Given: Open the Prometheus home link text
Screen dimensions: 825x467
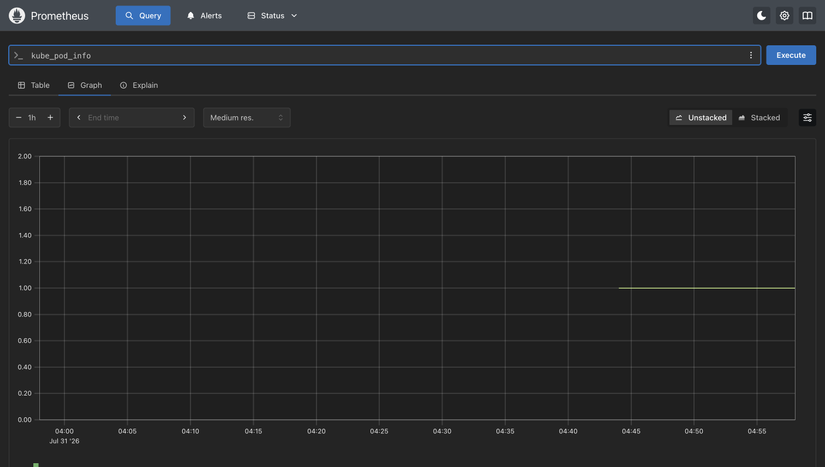Looking at the screenshot, I should (59, 16).
